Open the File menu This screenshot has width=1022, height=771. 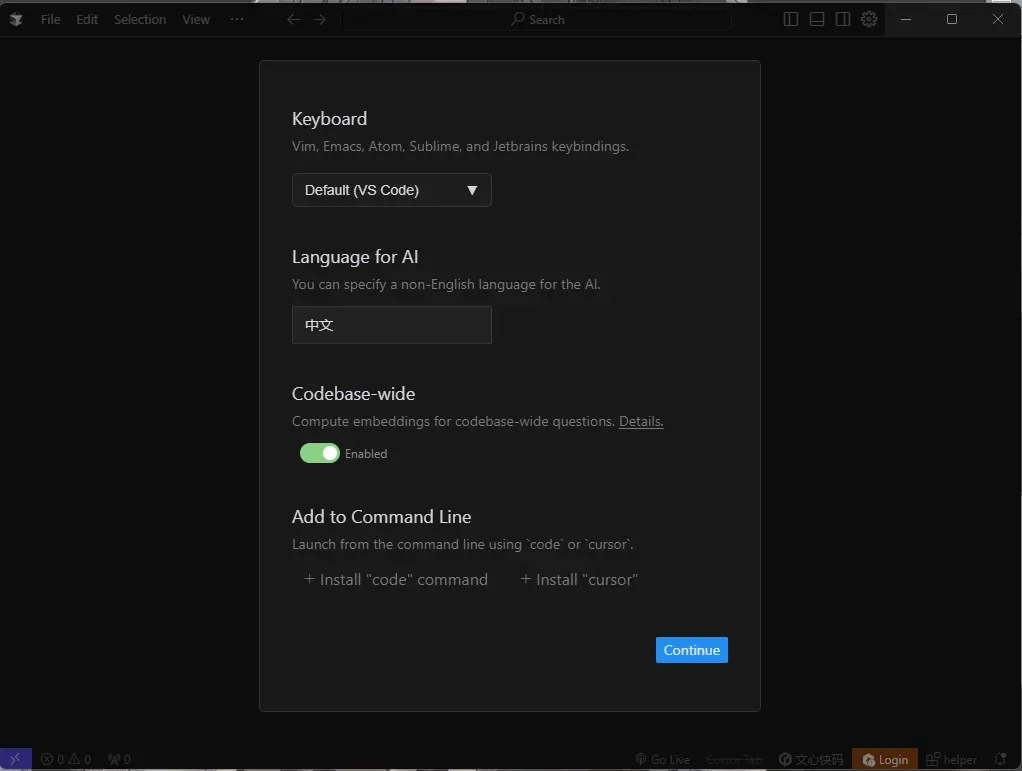click(x=50, y=20)
